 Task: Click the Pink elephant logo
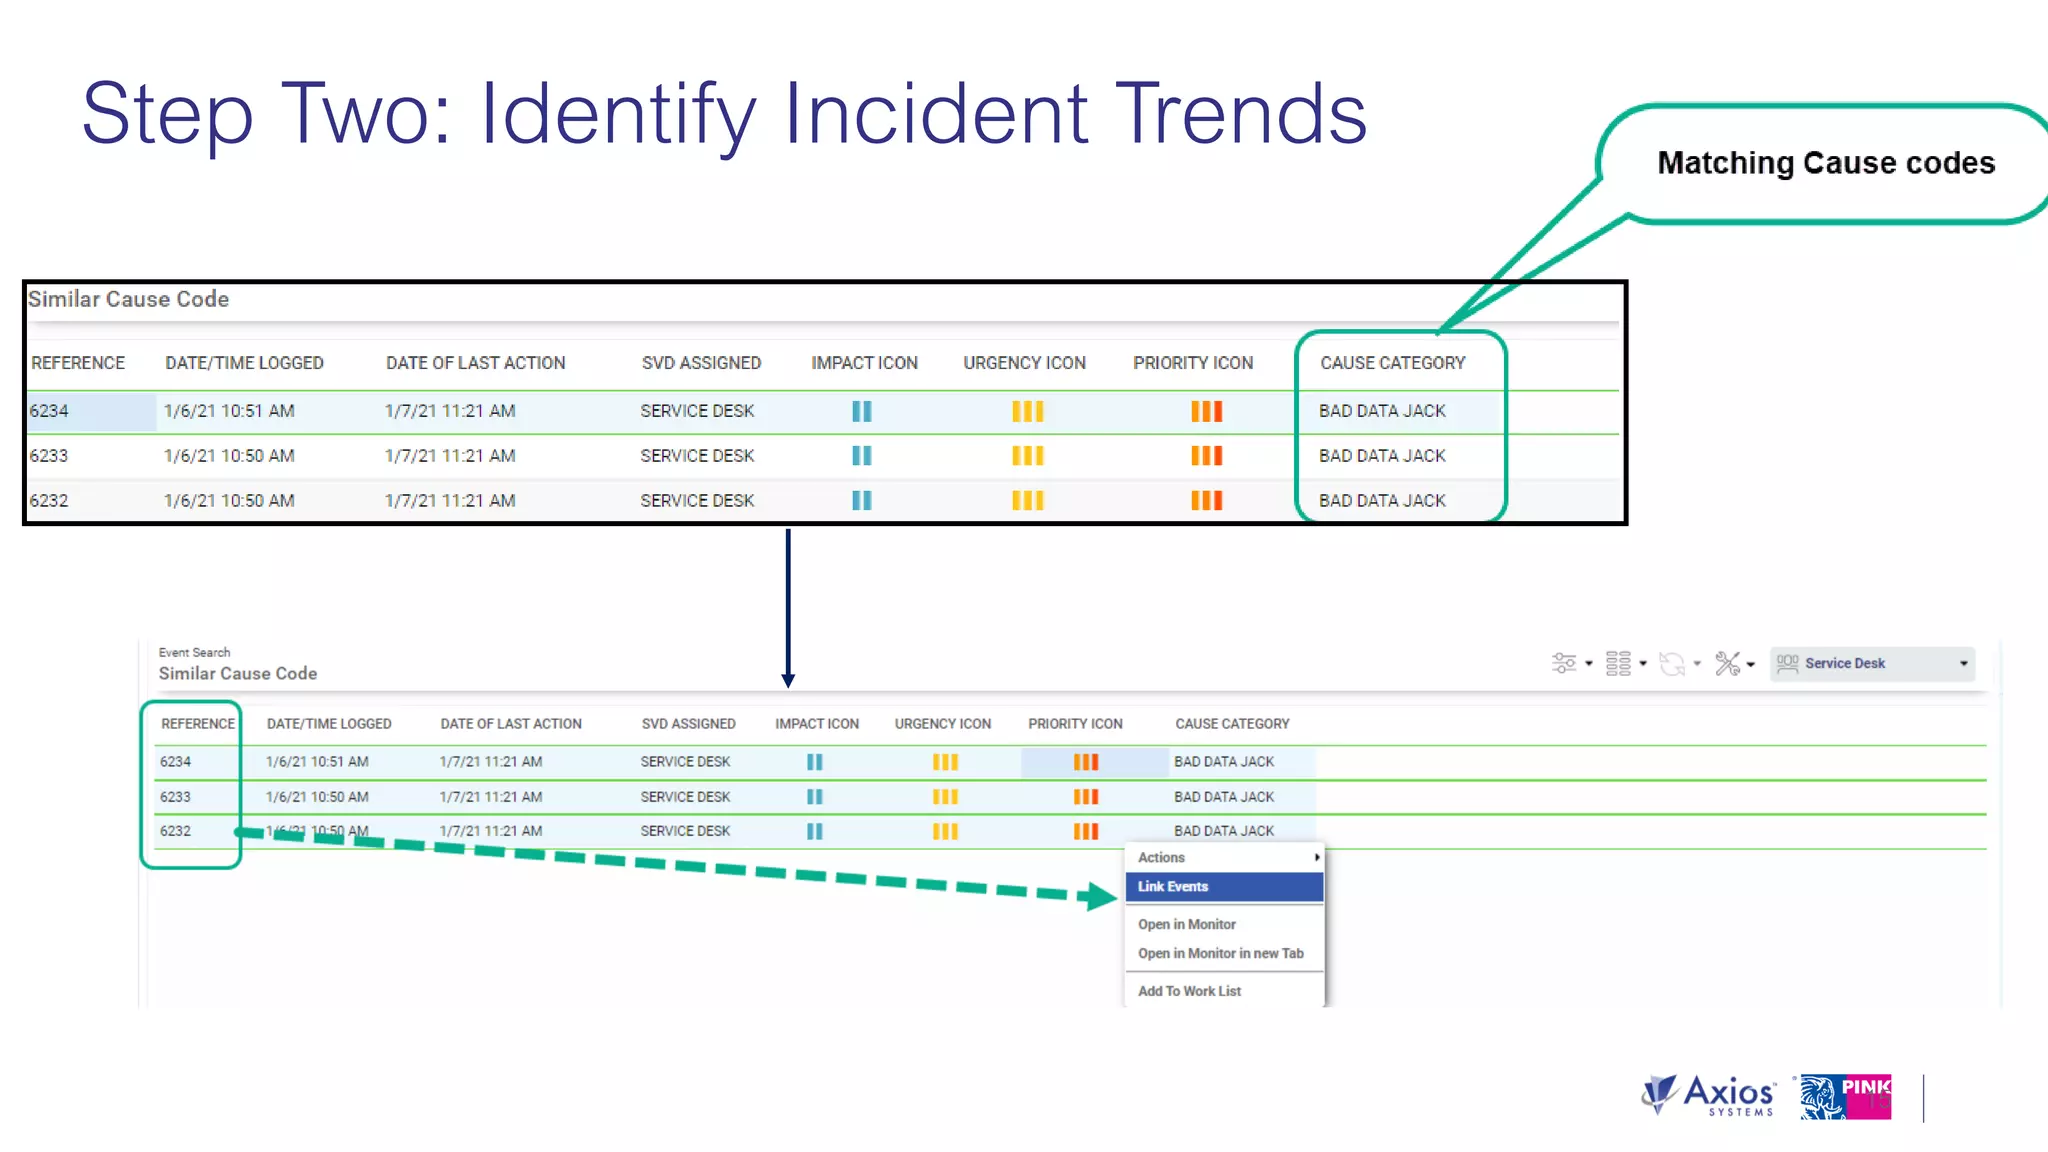(1845, 1097)
